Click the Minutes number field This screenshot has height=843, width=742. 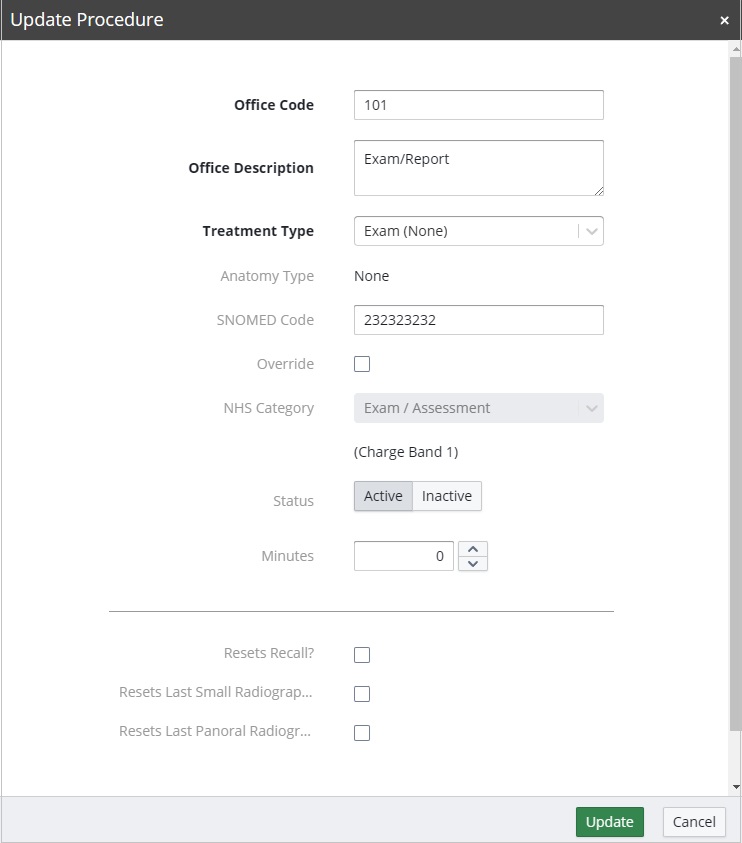click(x=404, y=556)
